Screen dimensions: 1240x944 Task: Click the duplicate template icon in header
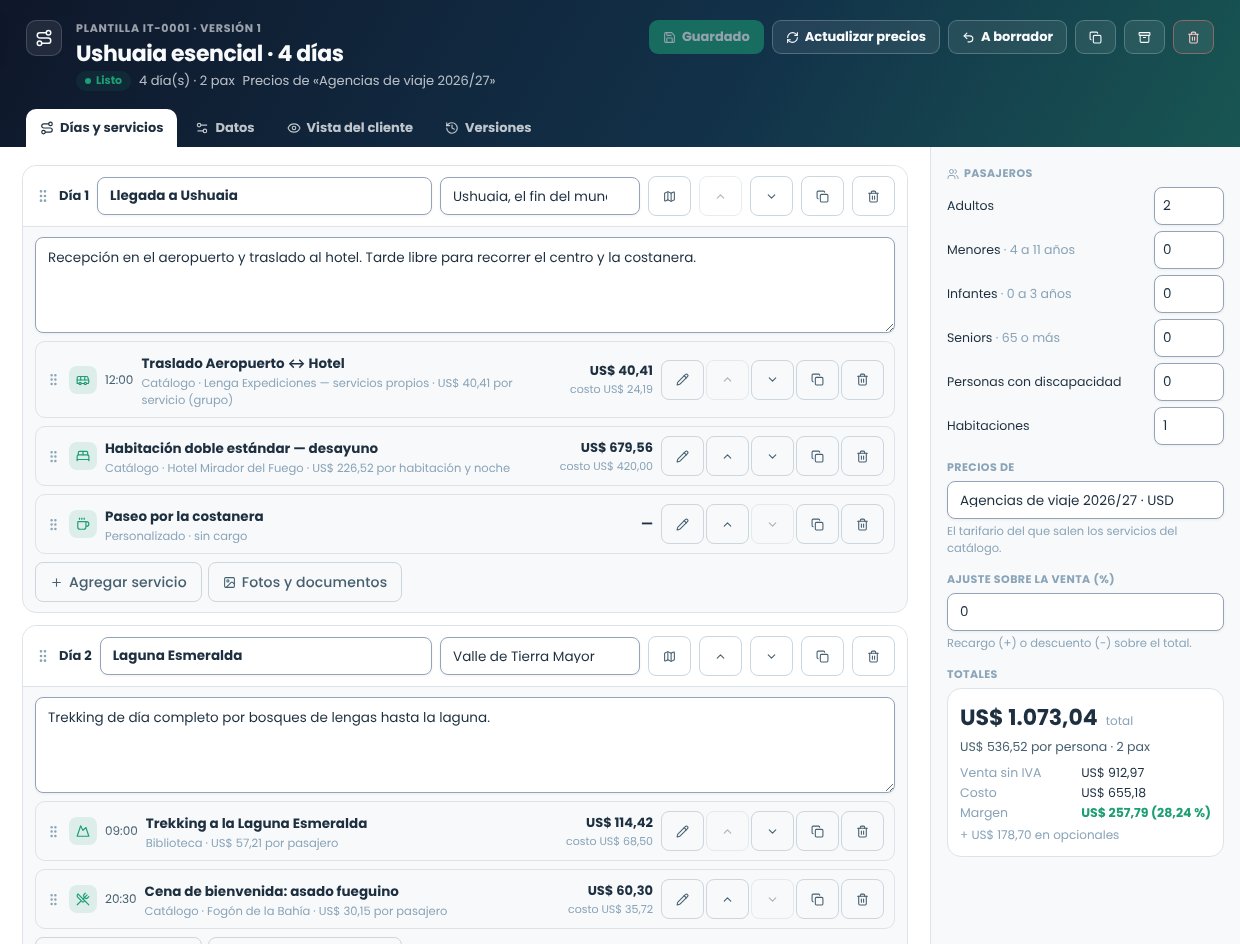tap(1095, 37)
